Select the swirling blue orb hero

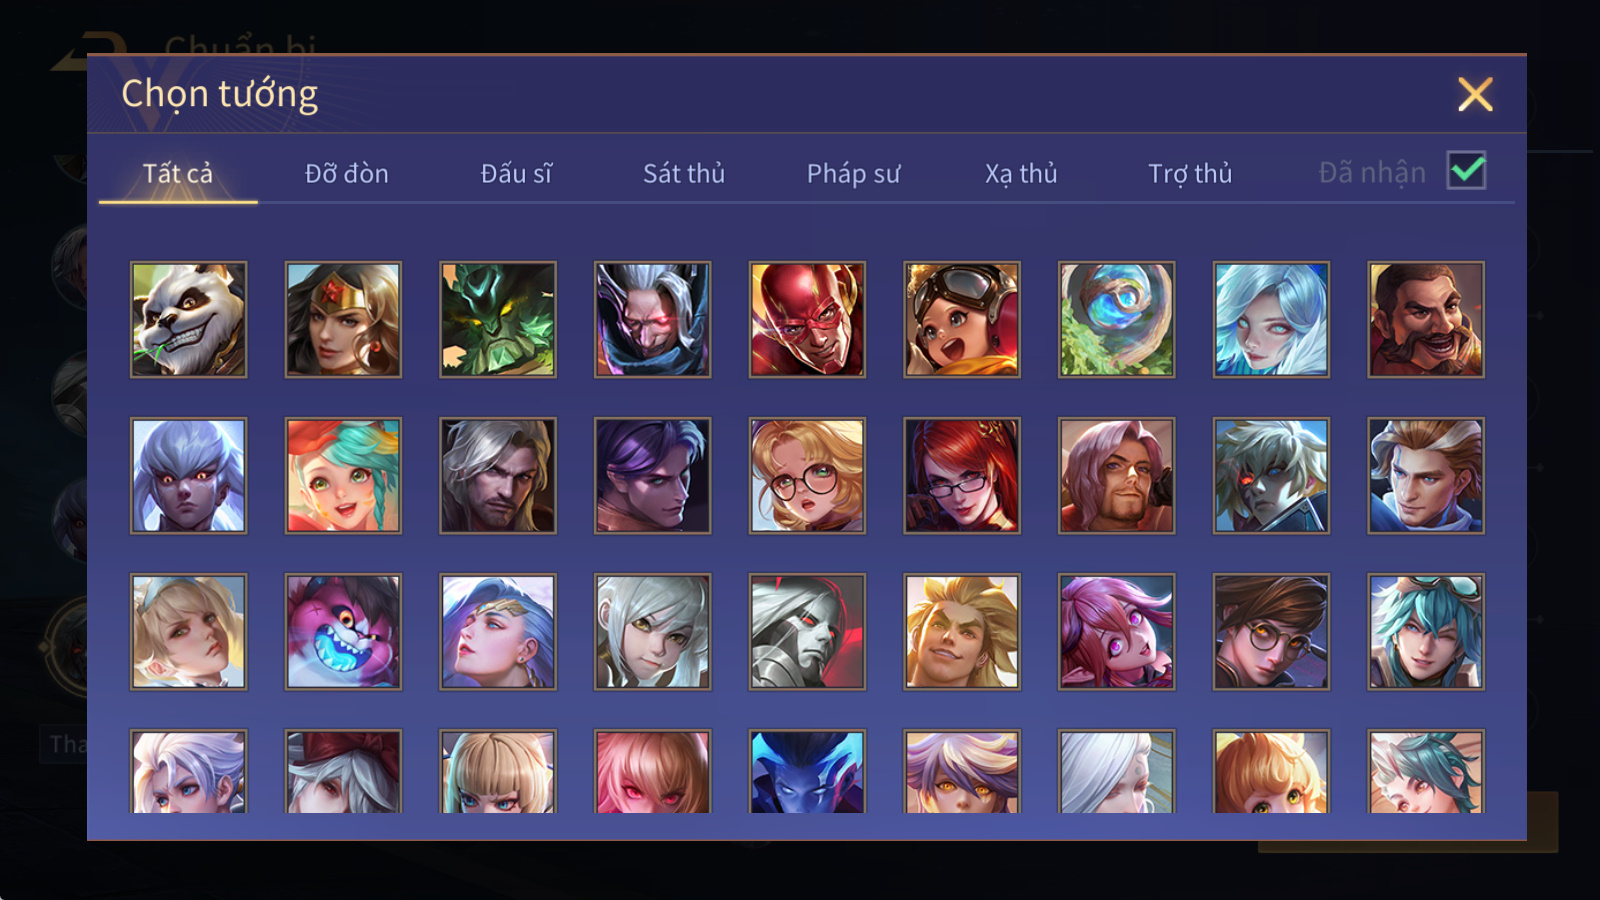pos(1117,320)
